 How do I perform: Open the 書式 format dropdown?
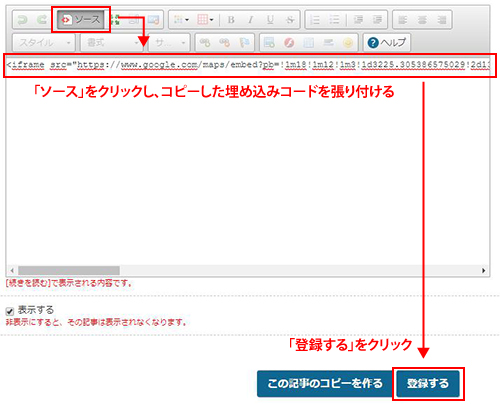112,43
